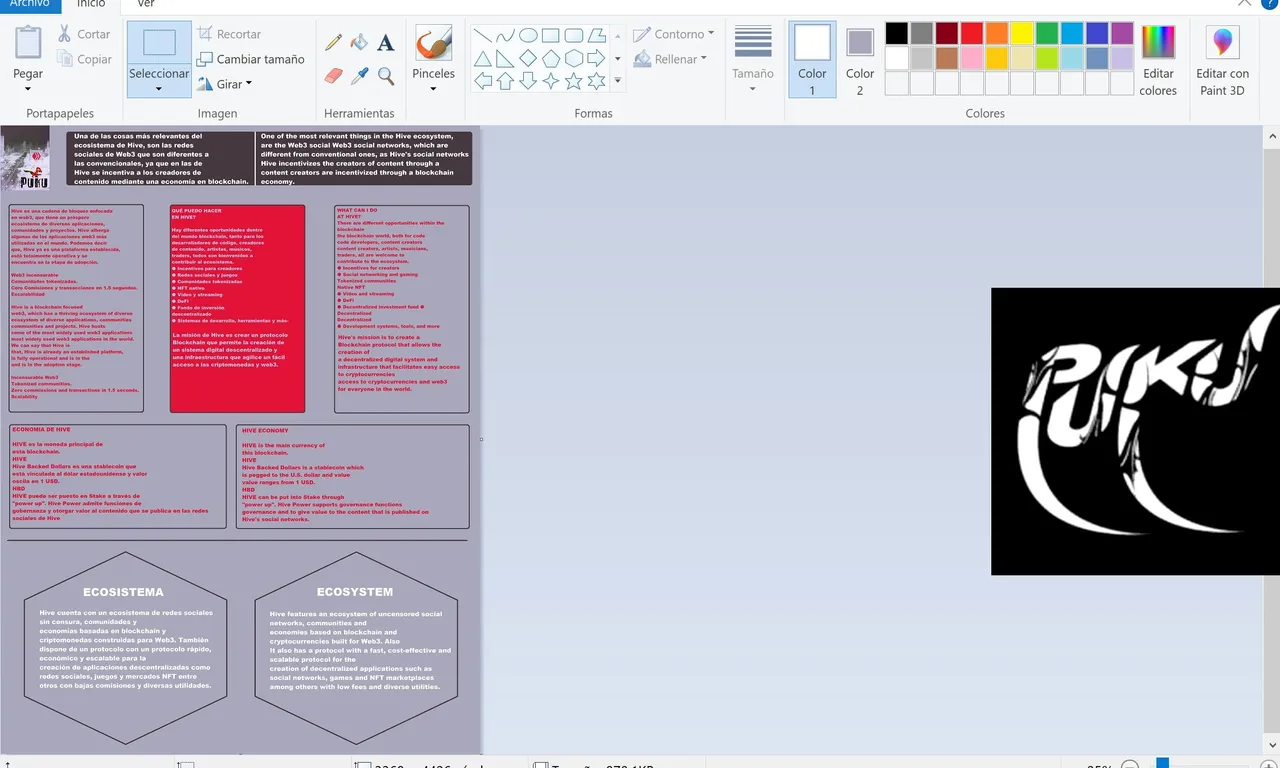The height and width of the screenshot is (768, 1280).
Task: Choose the Curve shape
Action: [x=505, y=35]
